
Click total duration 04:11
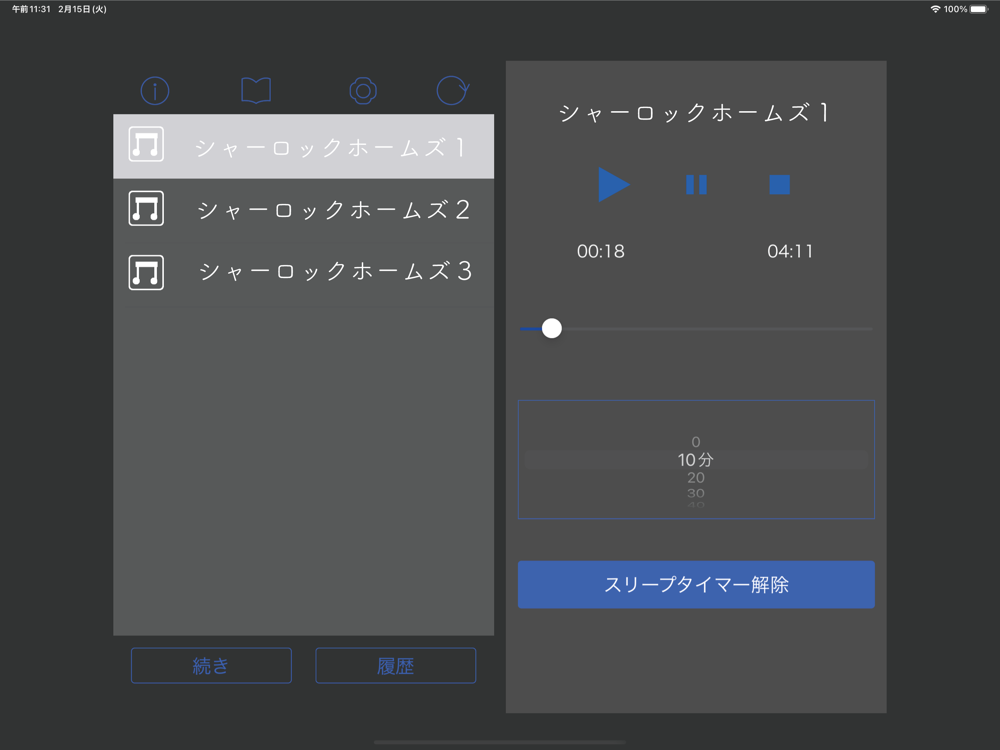point(790,251)
